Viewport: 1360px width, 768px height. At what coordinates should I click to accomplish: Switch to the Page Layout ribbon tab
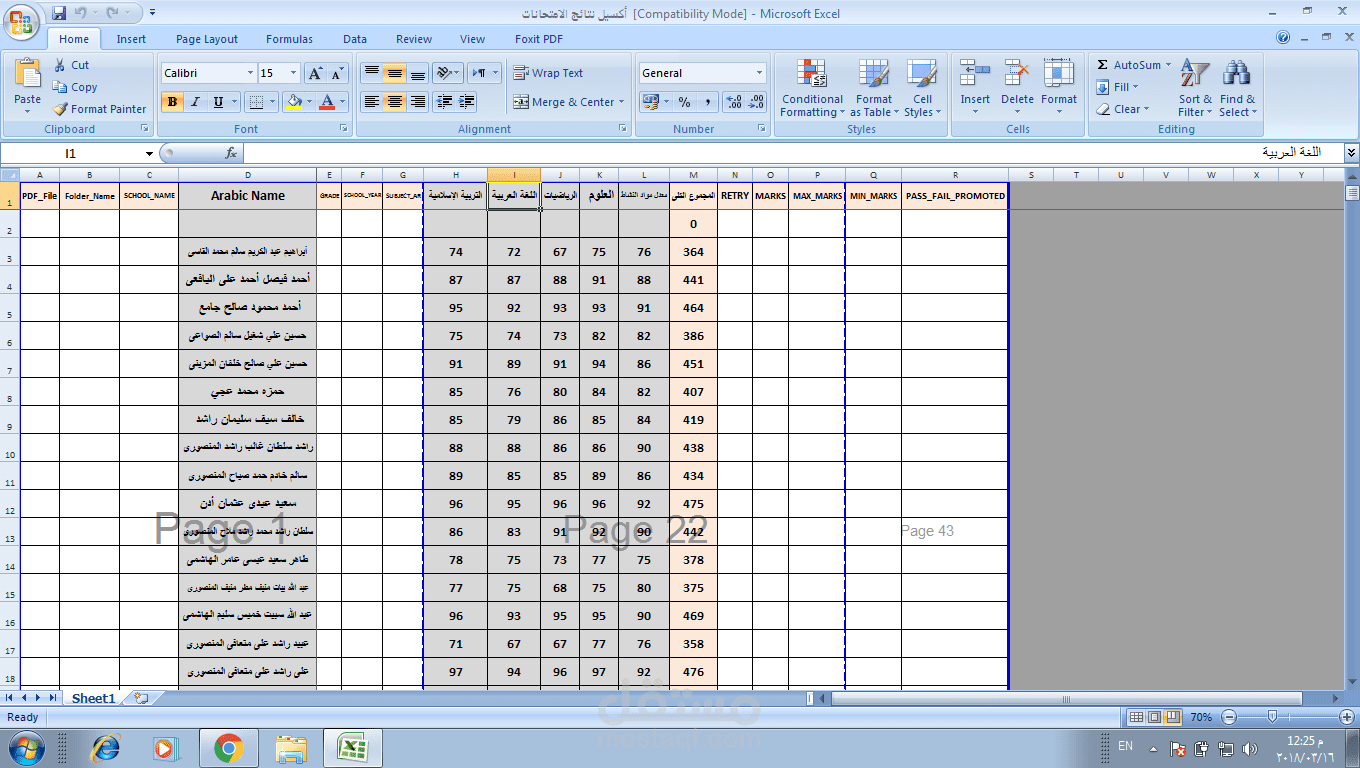(207, 39)
